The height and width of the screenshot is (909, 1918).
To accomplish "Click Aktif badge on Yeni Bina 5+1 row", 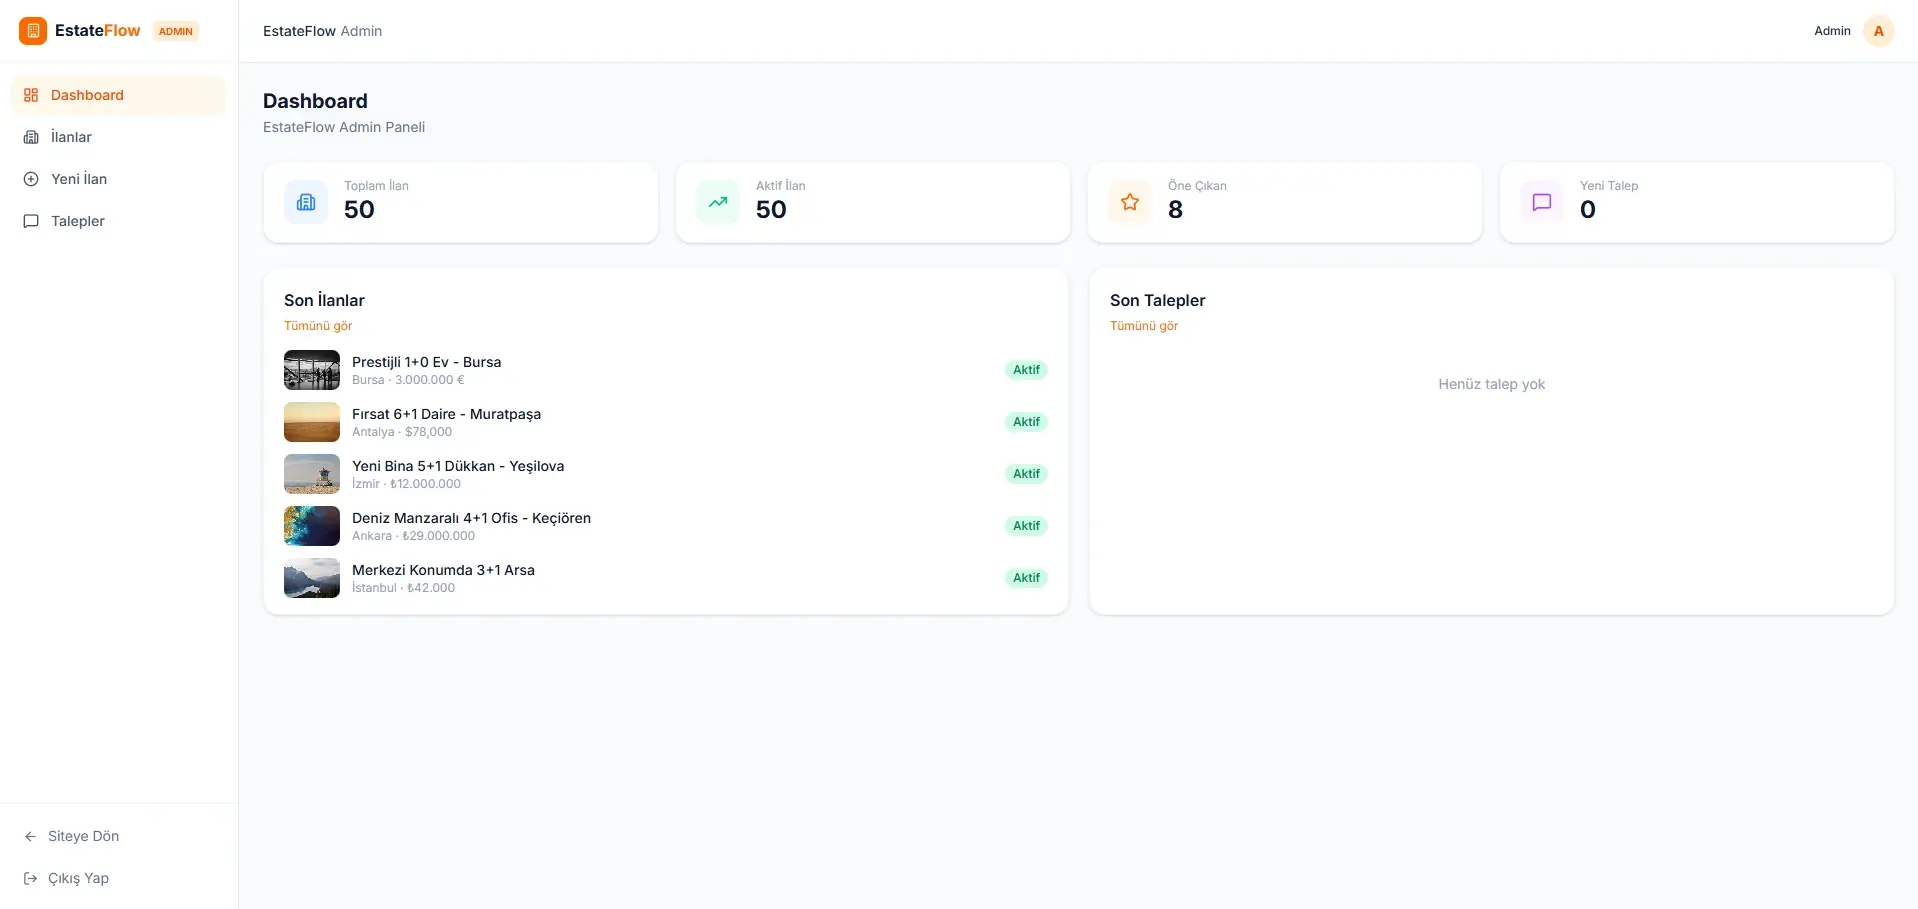I will click(1026, 474).
